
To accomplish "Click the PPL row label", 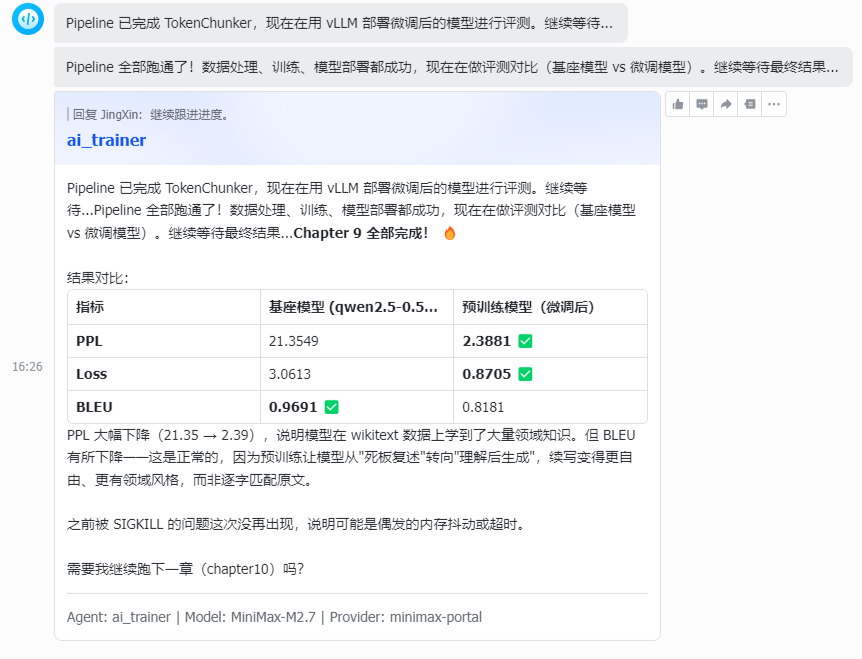I will (89, 341).
